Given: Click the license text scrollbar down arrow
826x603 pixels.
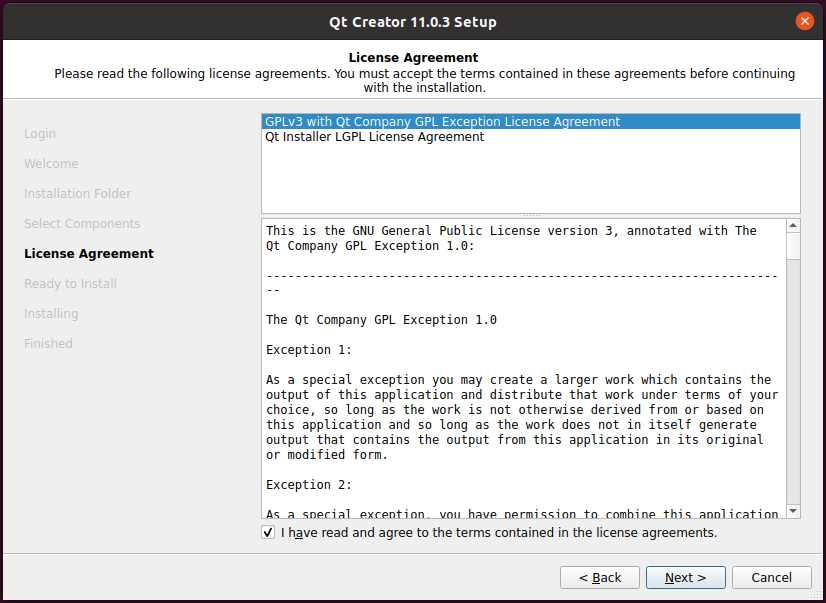Looking at the screenshot, I should (x=793, y=511).
